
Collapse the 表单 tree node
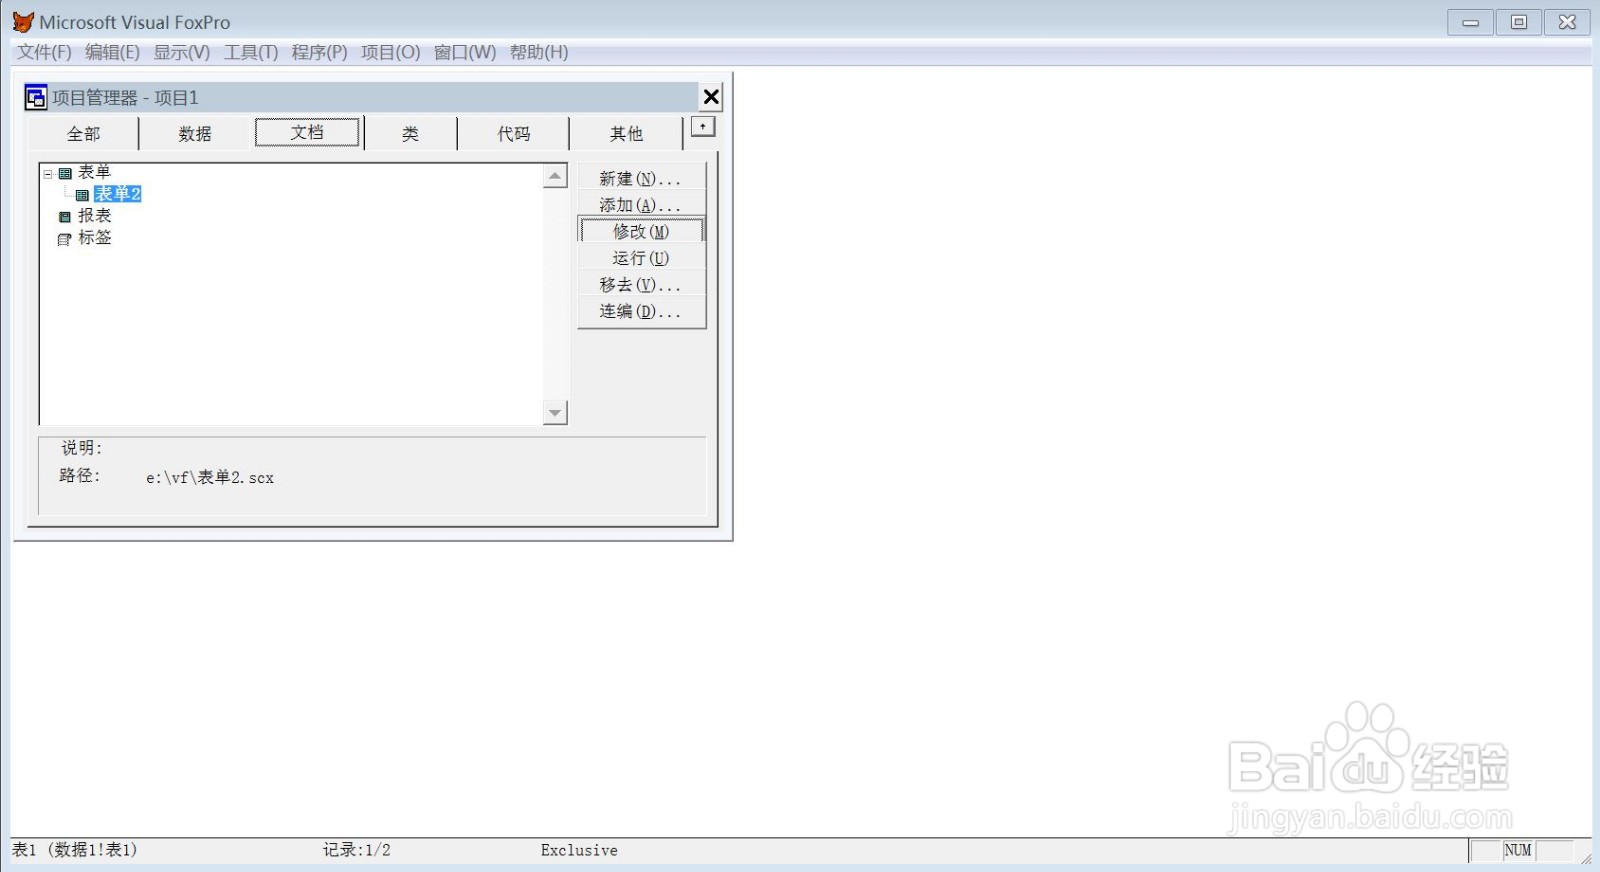click(47, 173)
